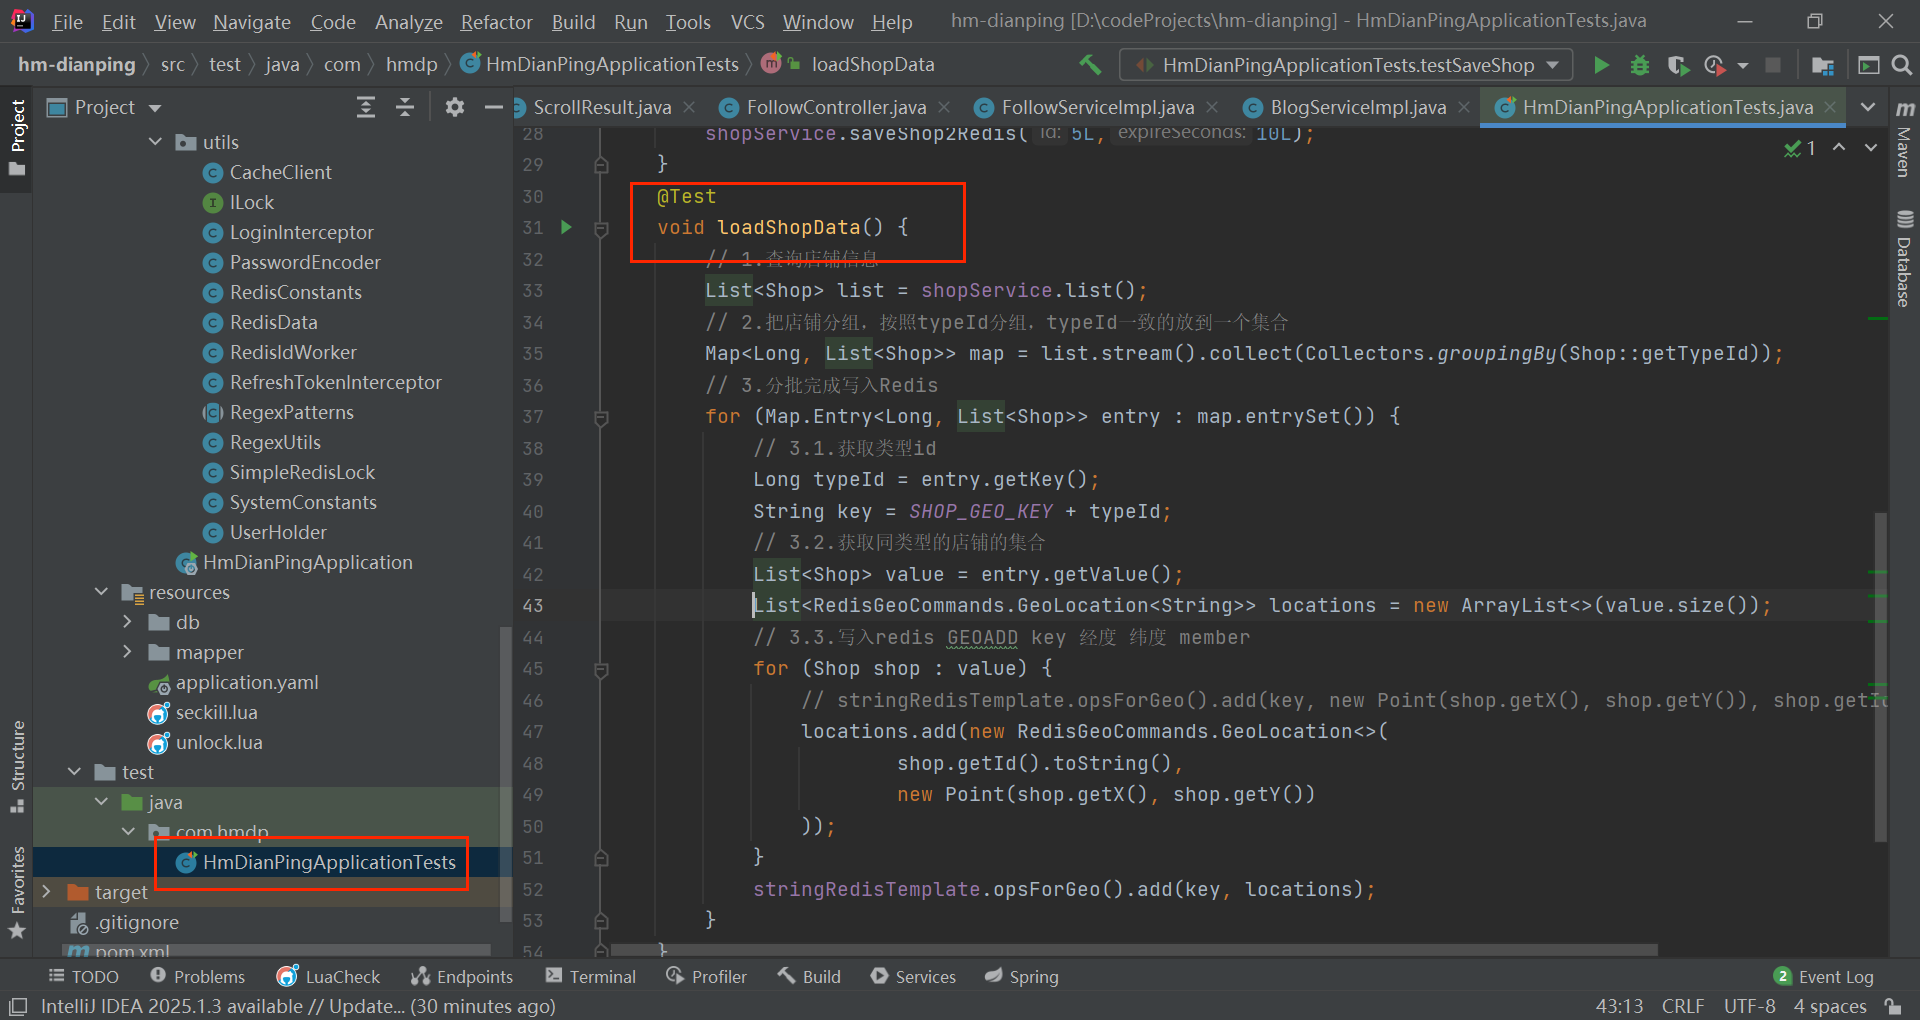
Task: Open the Problems tool window
Action: pos(197,977)
